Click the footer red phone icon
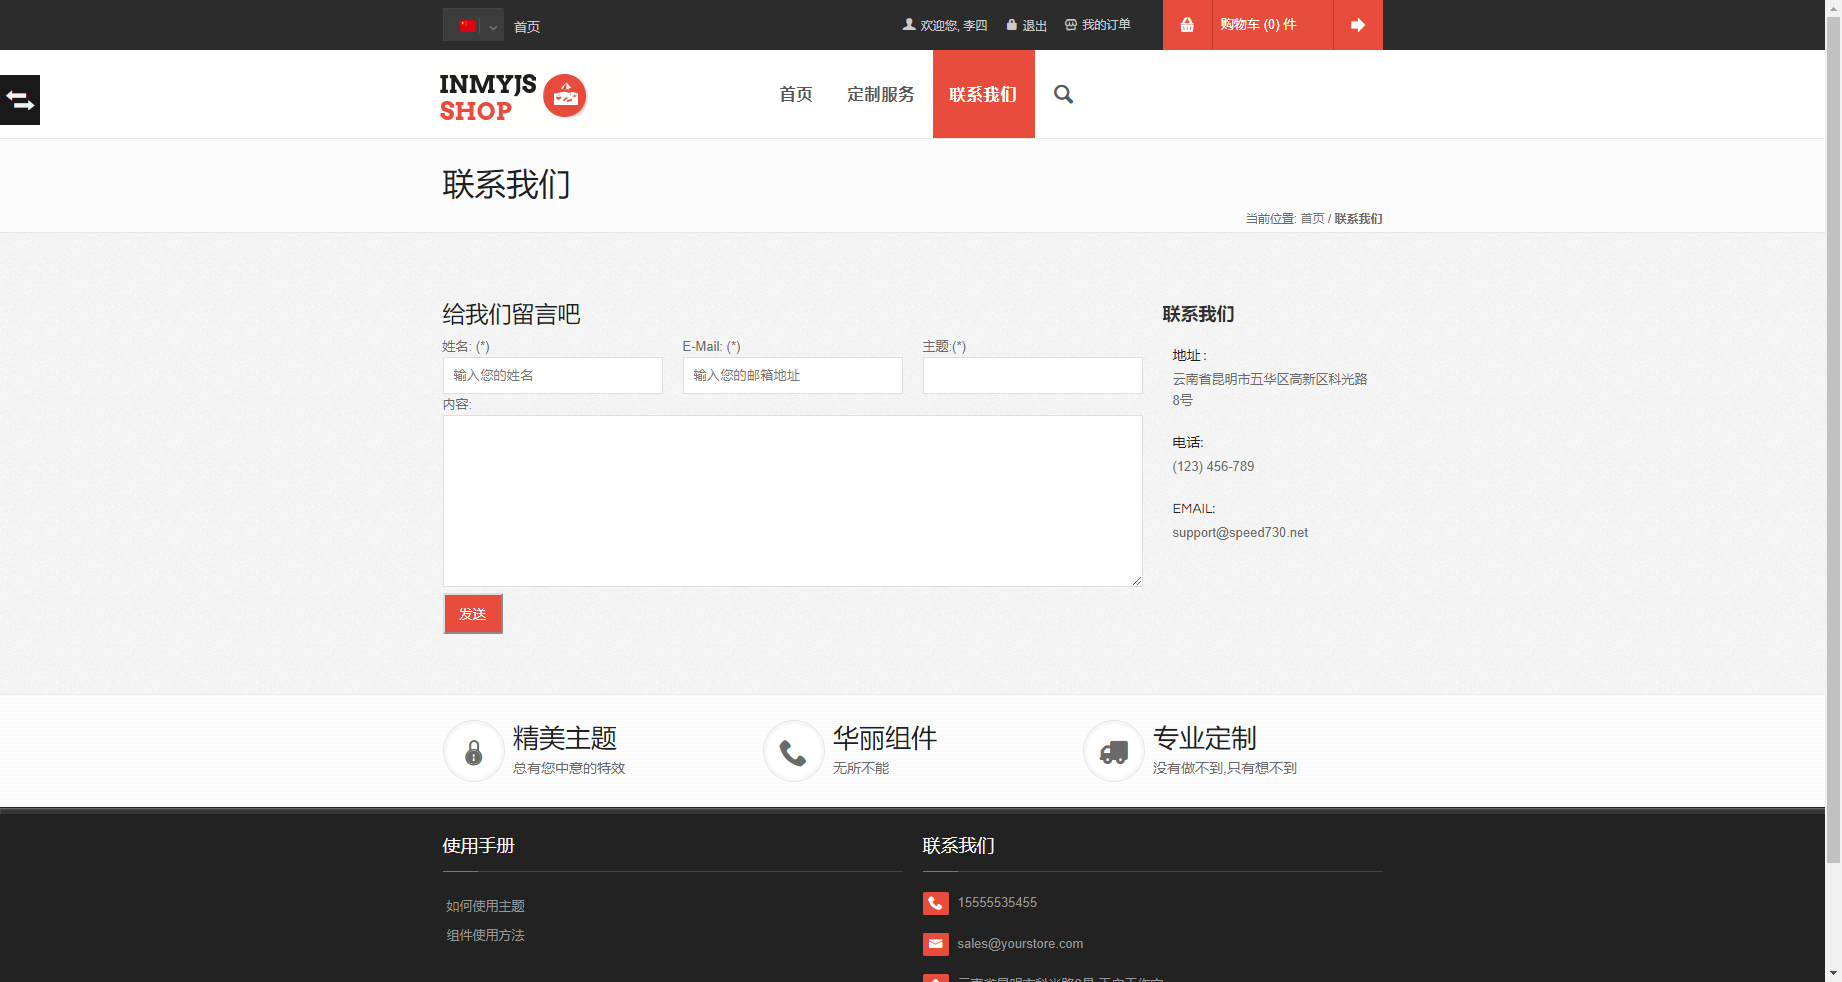Viewport: 1842px width, 982px height. coord(936,904)
